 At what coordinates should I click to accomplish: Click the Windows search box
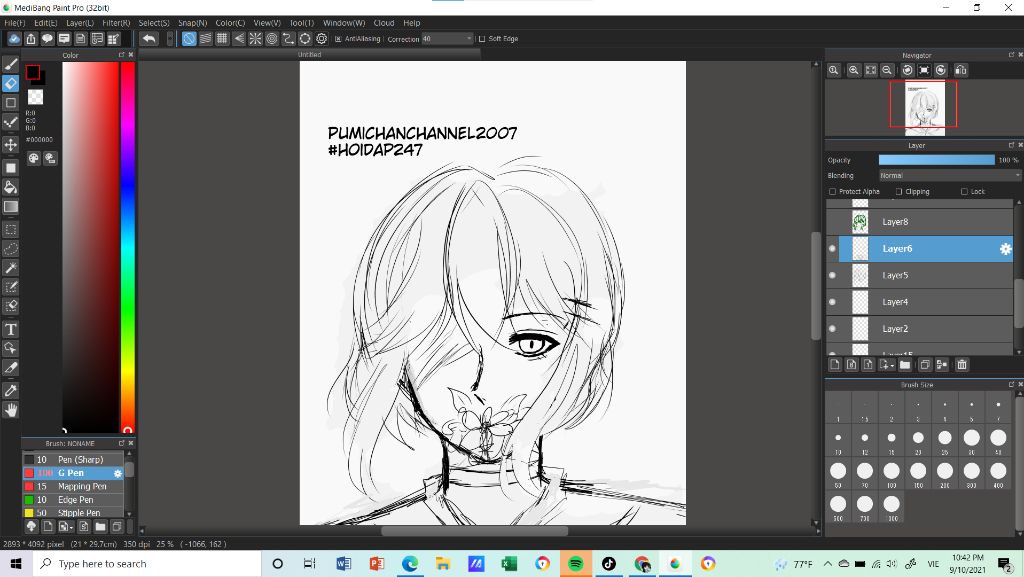147,564
